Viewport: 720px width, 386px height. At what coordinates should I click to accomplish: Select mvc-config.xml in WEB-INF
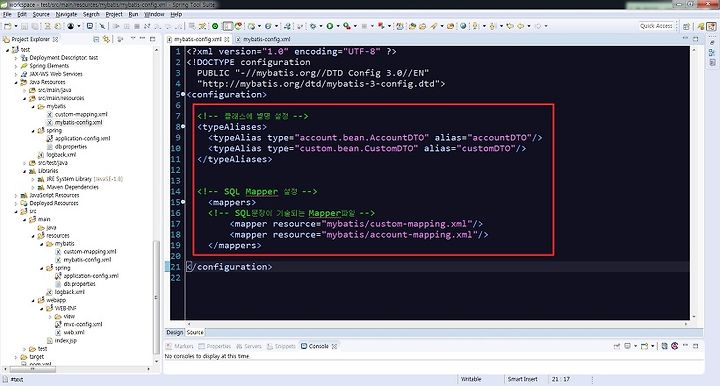point(83,324)
